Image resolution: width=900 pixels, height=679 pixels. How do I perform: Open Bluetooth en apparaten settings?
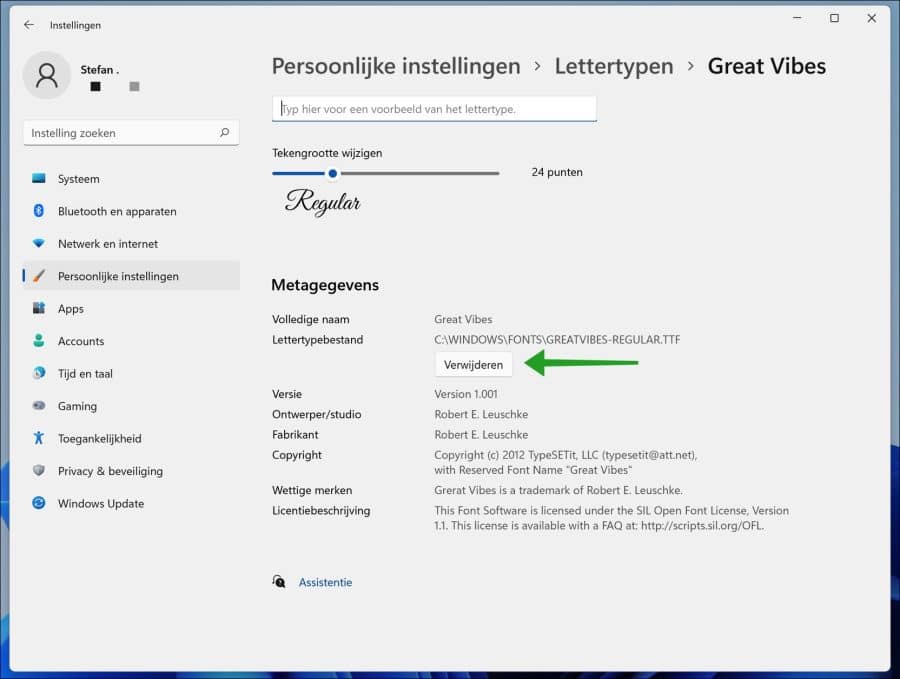click(131, 211)
